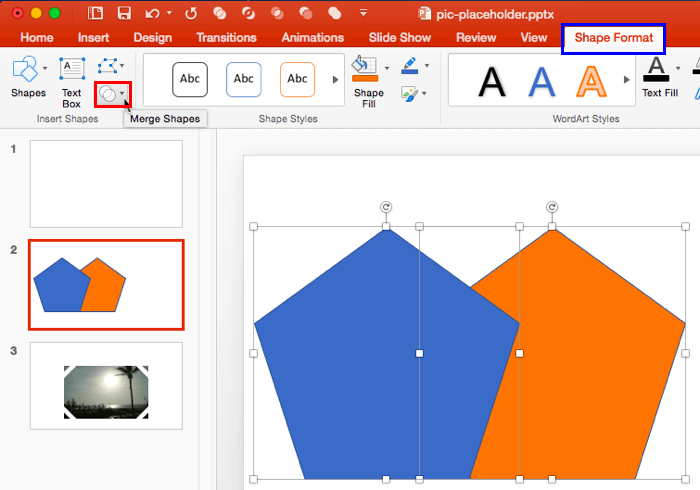The width and height of the screenshot is (700, 490).
Task: Open the Slide Show tab
Action: [400, 37]
